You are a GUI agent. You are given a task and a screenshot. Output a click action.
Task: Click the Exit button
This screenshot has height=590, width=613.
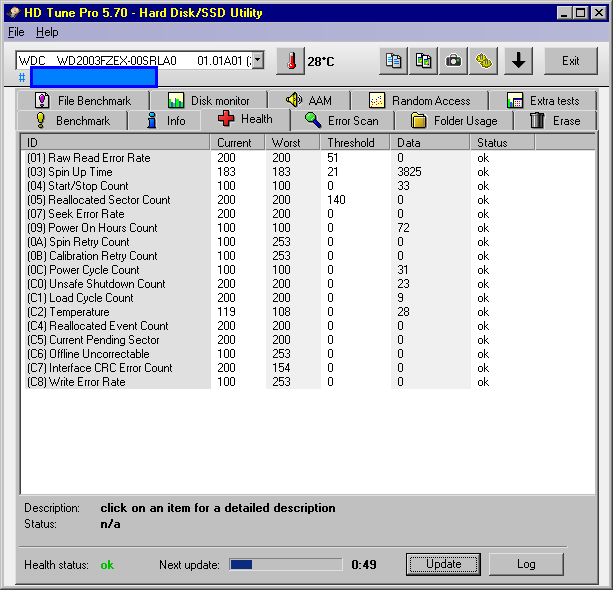pyautogui.click(x=571, y=61)
